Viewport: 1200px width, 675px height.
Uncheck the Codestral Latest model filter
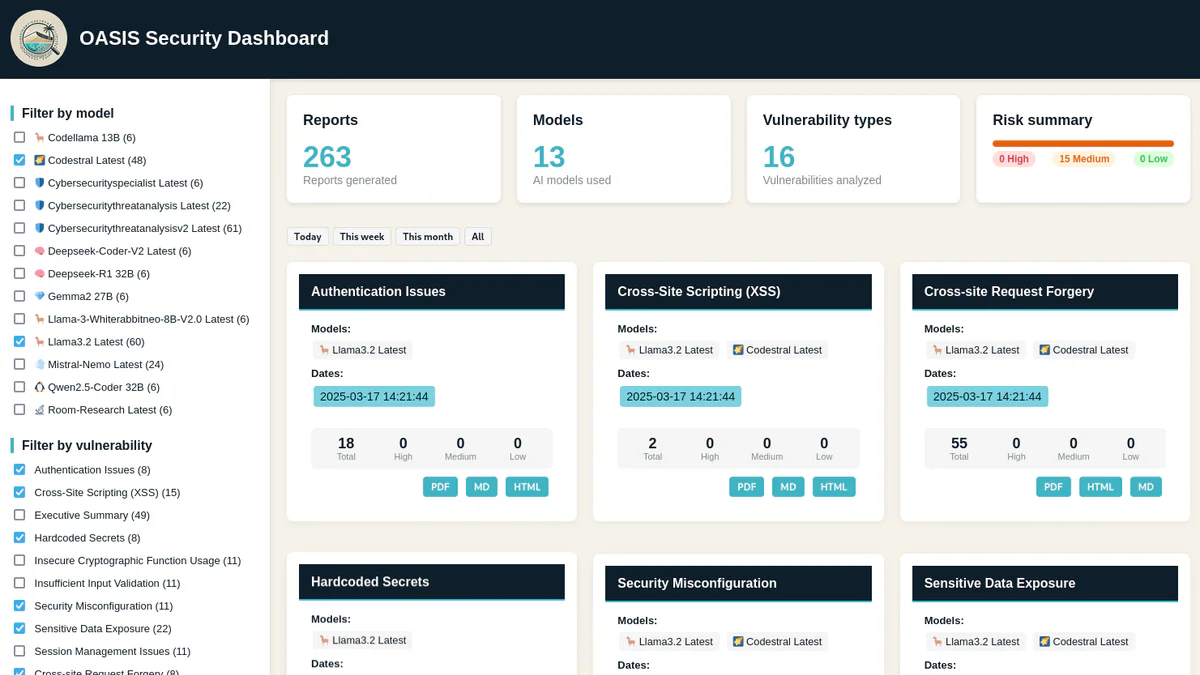(17, 159)
